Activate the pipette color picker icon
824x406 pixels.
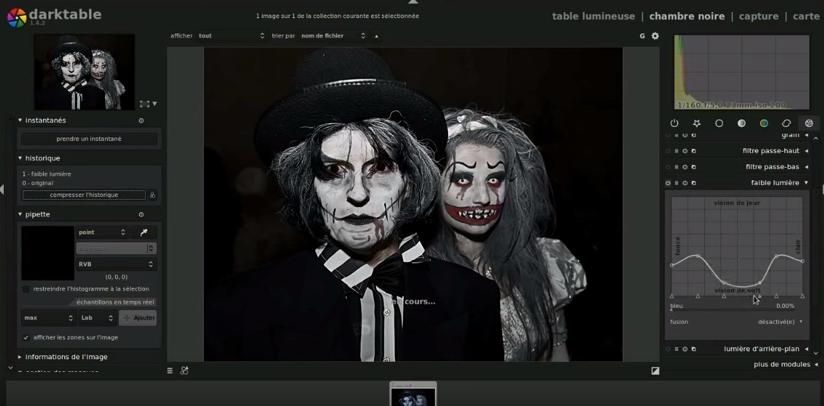(x=143, y=232)
